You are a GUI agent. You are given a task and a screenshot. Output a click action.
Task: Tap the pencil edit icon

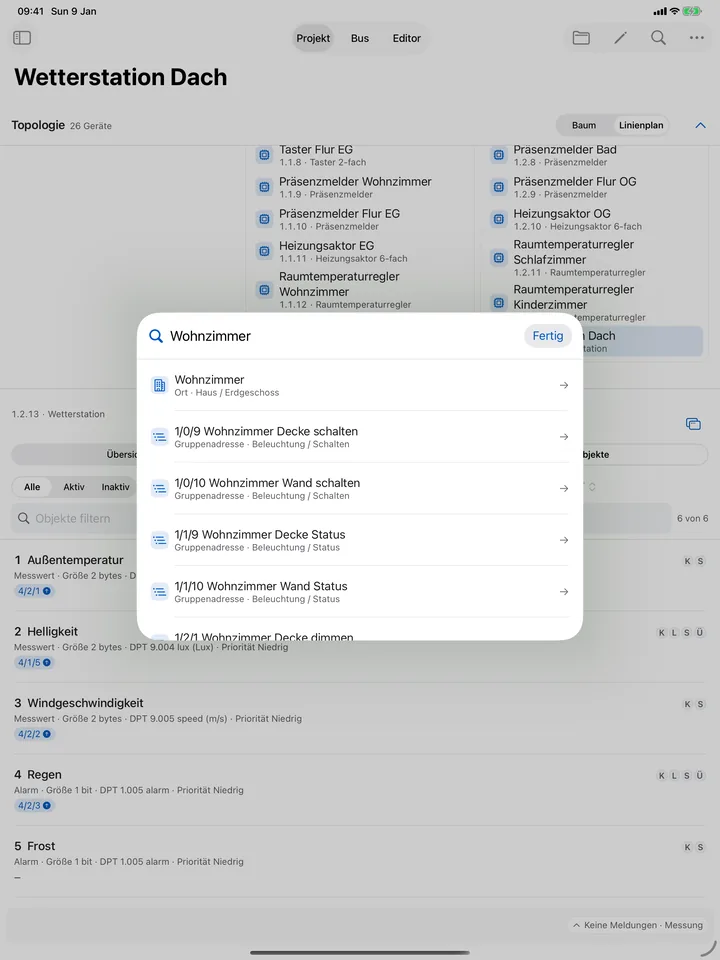[x=620, y=38]
